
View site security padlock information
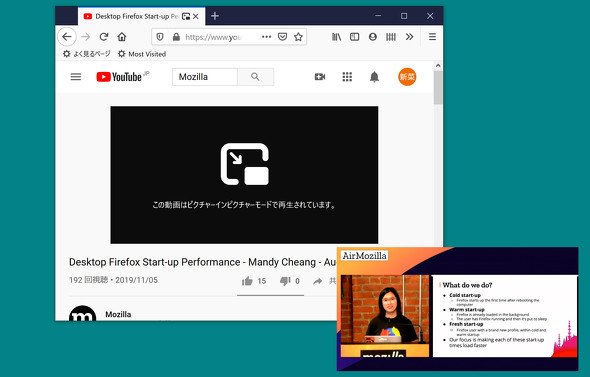tap(176, 37)
